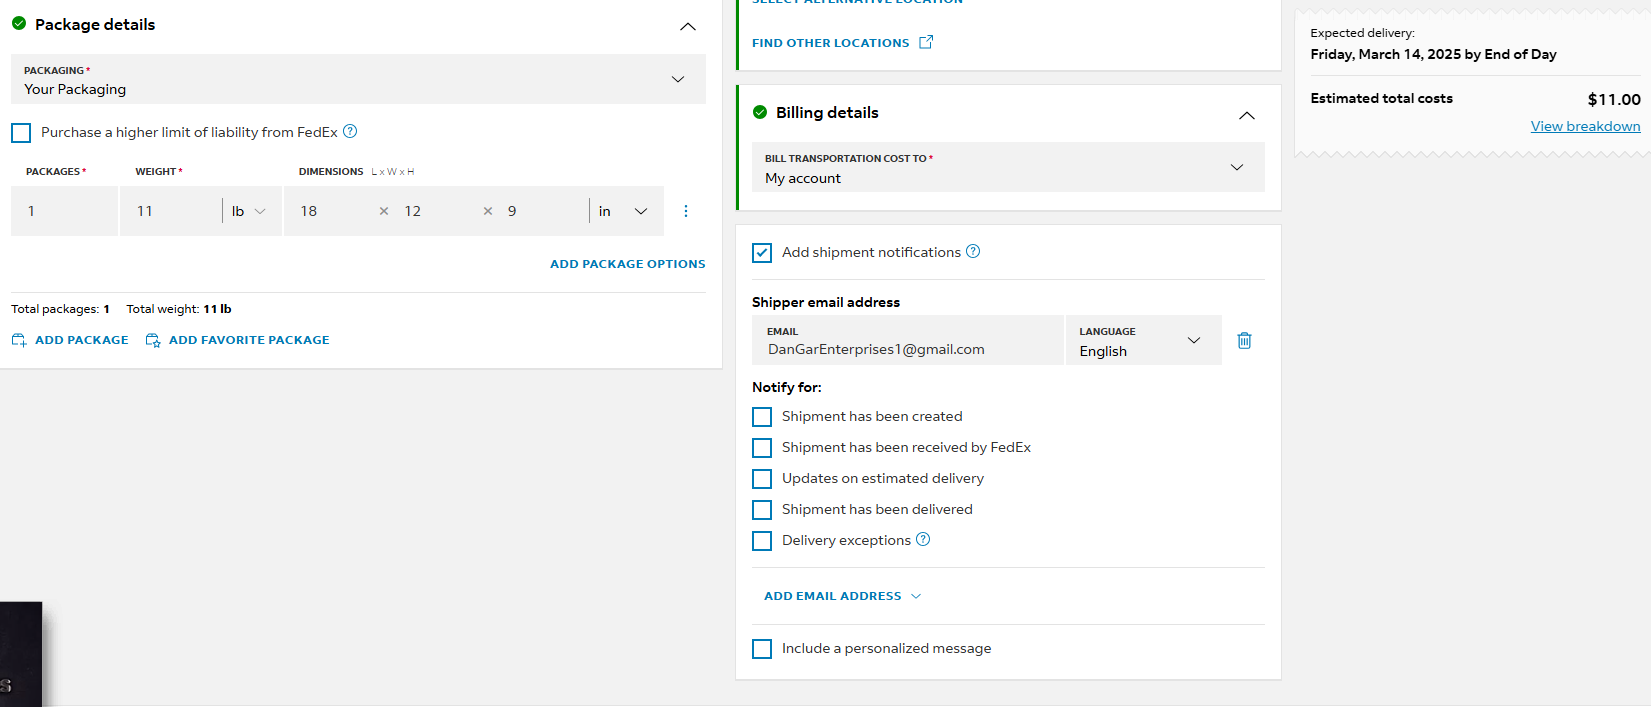Click the green checkmark beside Package details
Screen dimensions: 1651x707
pyautogui.click(x=19, y=23)
